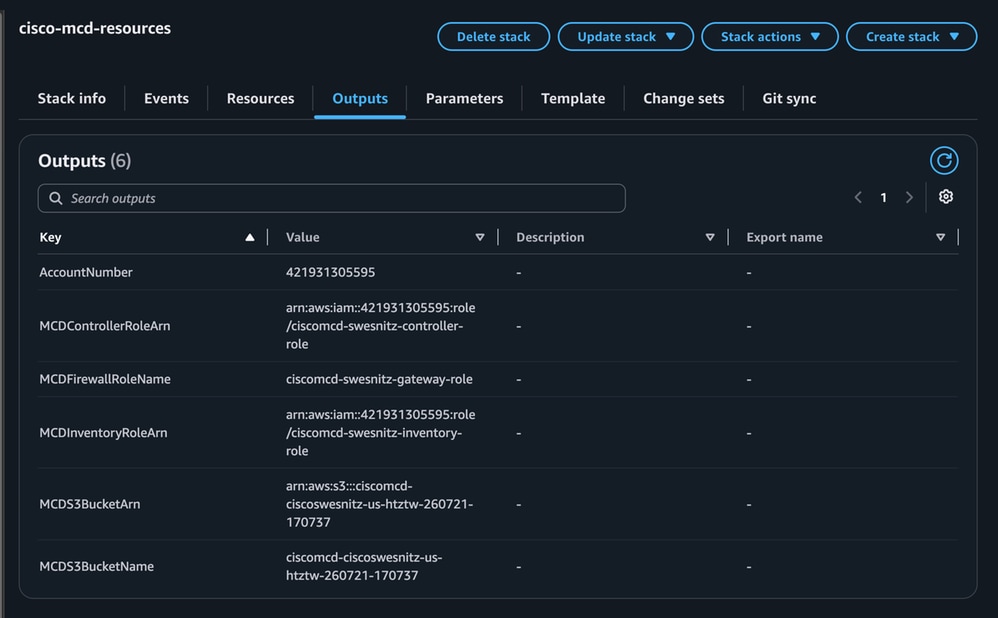The height and width of the screenshot is (618, 998).
Task: Open the Resources tab
Action: (260, 99)
